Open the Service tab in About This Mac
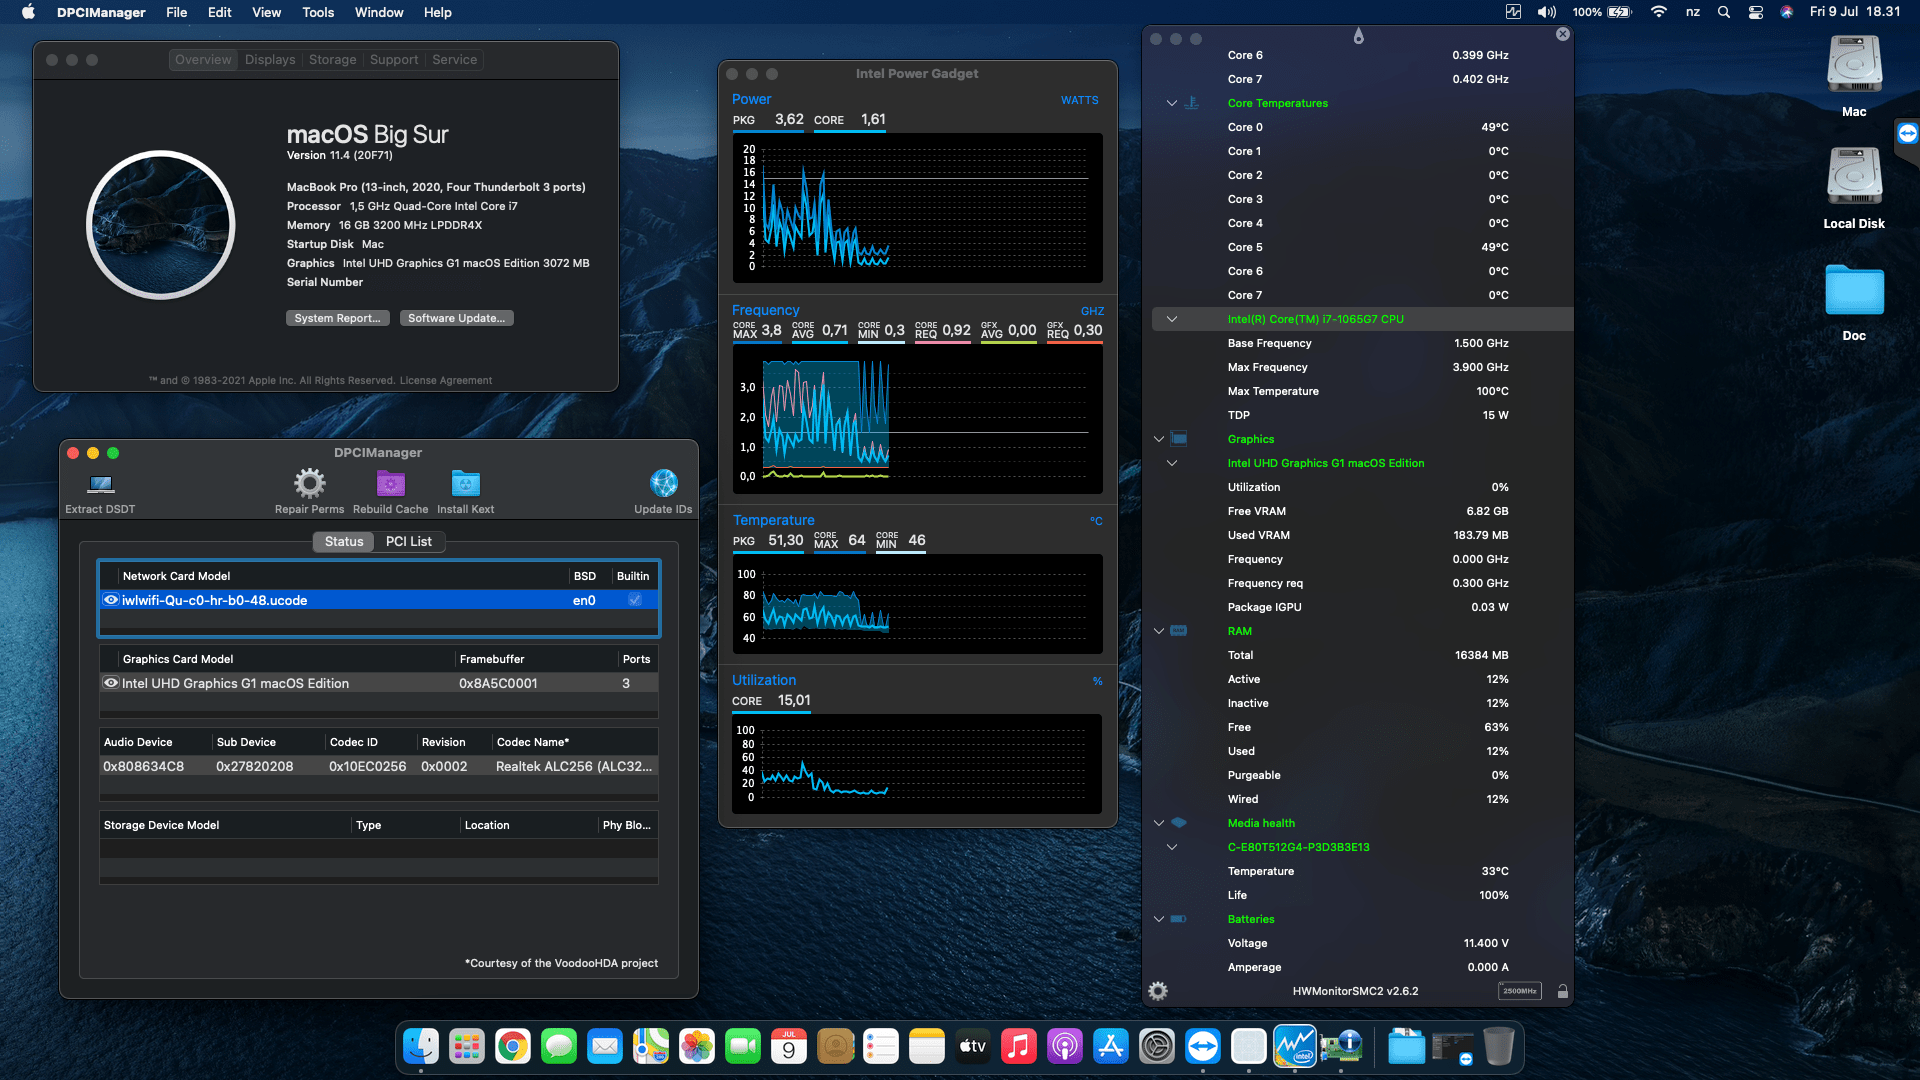This screenshot has height=1080, width=1920. (454, 60)
